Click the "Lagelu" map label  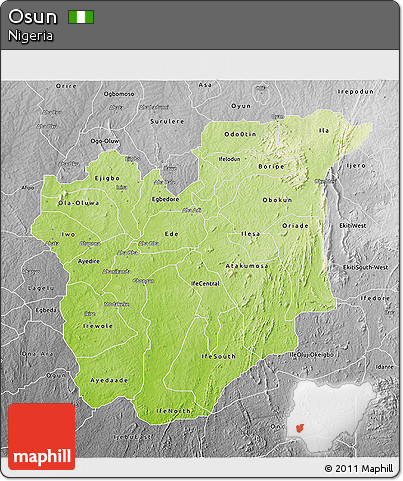(41, 288)
